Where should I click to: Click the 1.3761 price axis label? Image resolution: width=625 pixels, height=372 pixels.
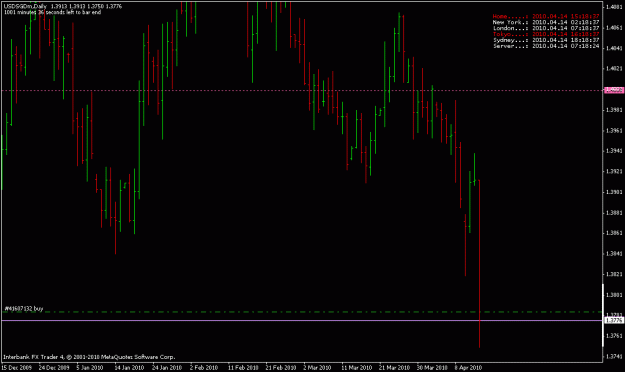pyautogui.click(x=614, y=336)
